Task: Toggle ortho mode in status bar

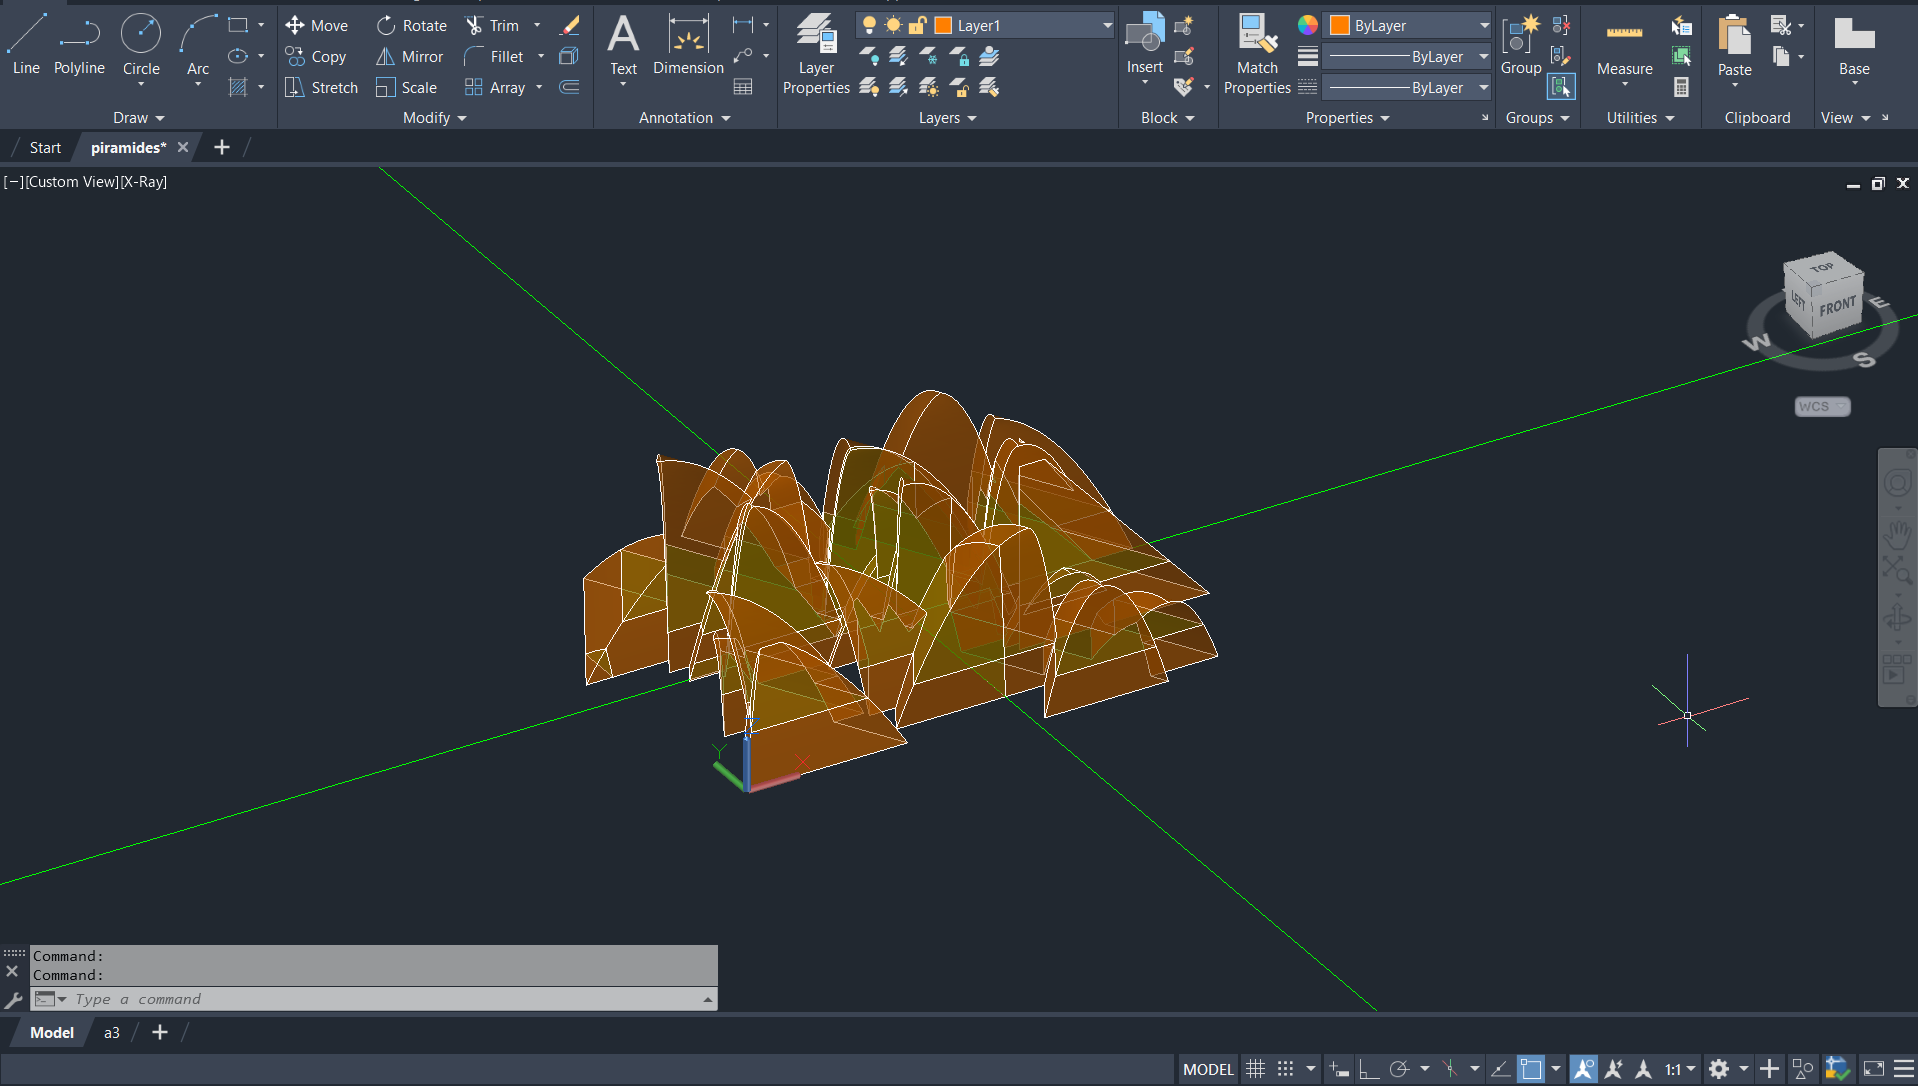Action: tap(1368, 1069)
